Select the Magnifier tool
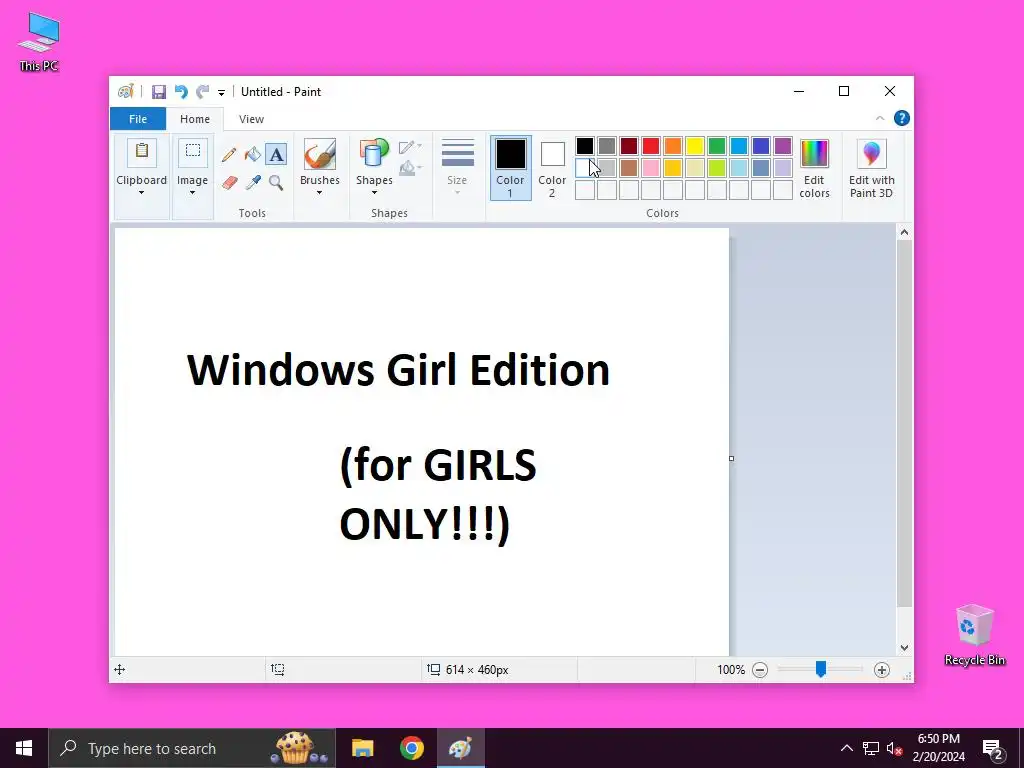 coord(276,182)
